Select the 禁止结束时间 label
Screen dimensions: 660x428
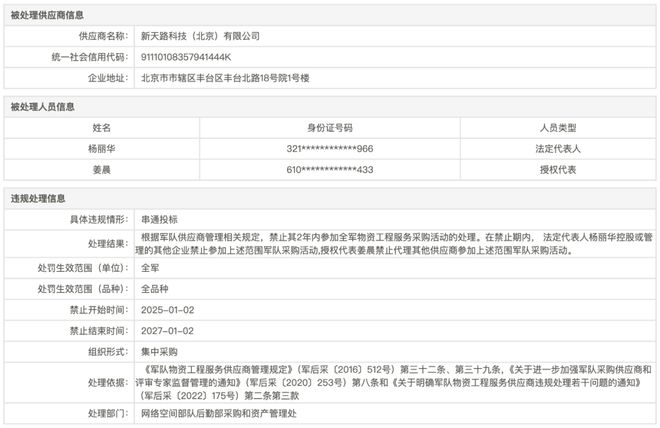(x=99, y=331)
